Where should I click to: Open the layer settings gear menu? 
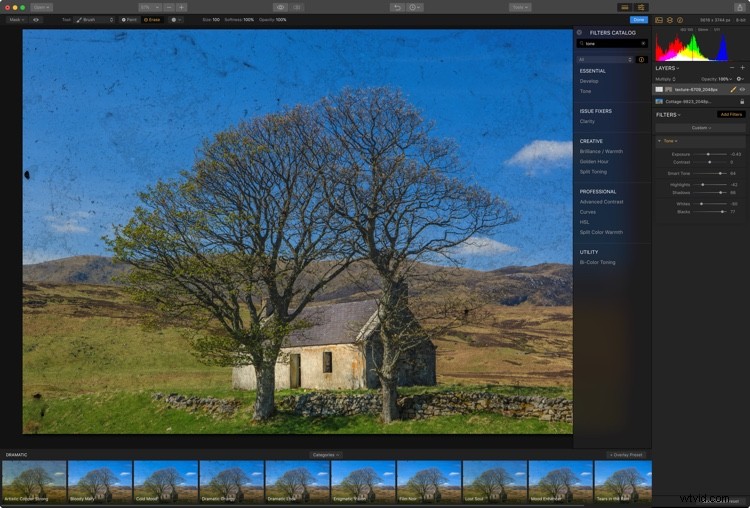pos(740,79)
